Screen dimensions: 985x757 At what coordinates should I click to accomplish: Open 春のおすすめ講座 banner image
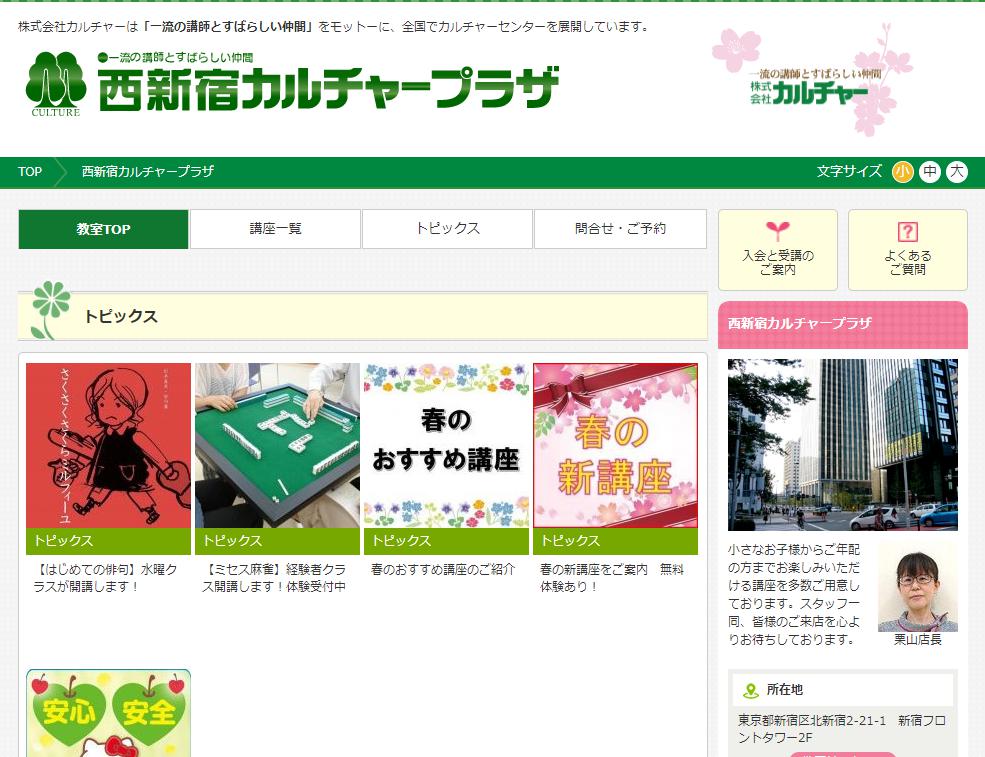point(446,445)
